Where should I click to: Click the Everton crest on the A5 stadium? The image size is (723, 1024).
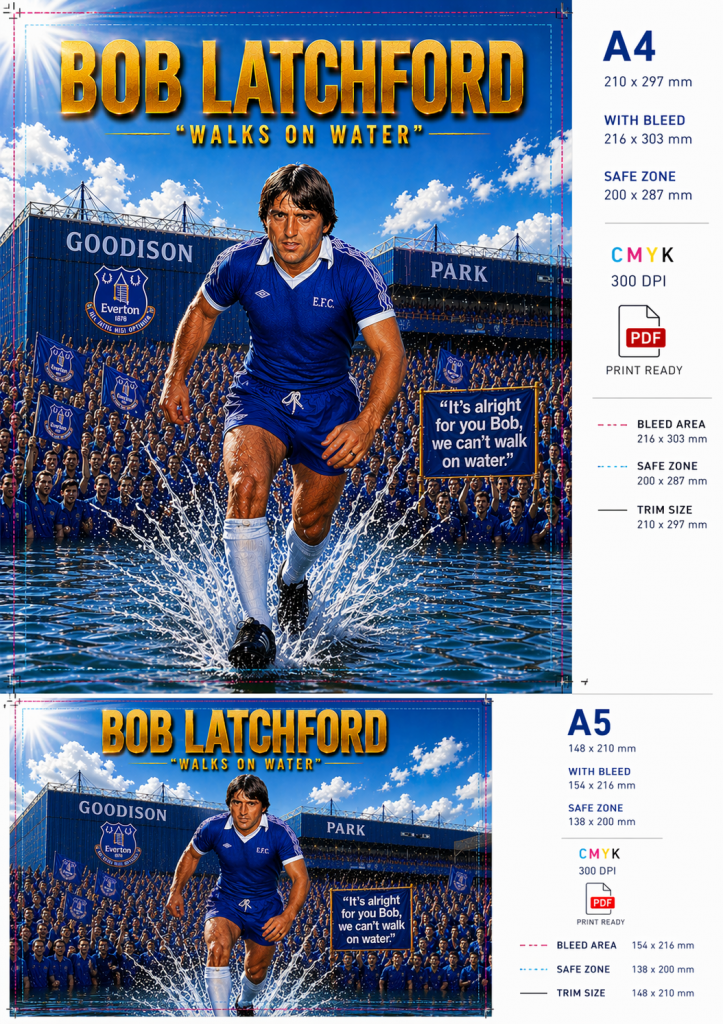[118, 844]
